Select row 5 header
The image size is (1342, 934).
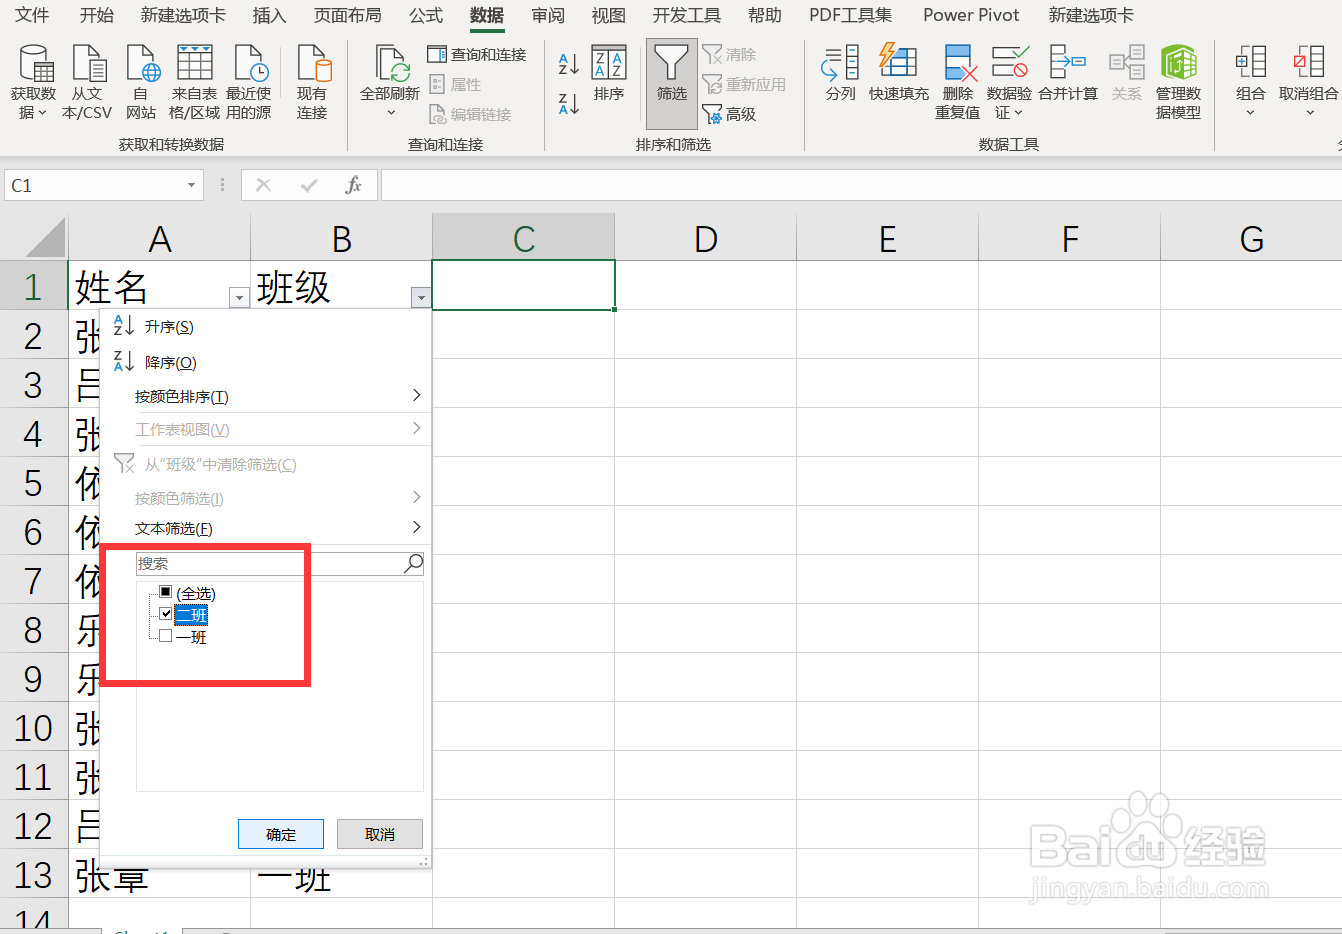[33, 483]
